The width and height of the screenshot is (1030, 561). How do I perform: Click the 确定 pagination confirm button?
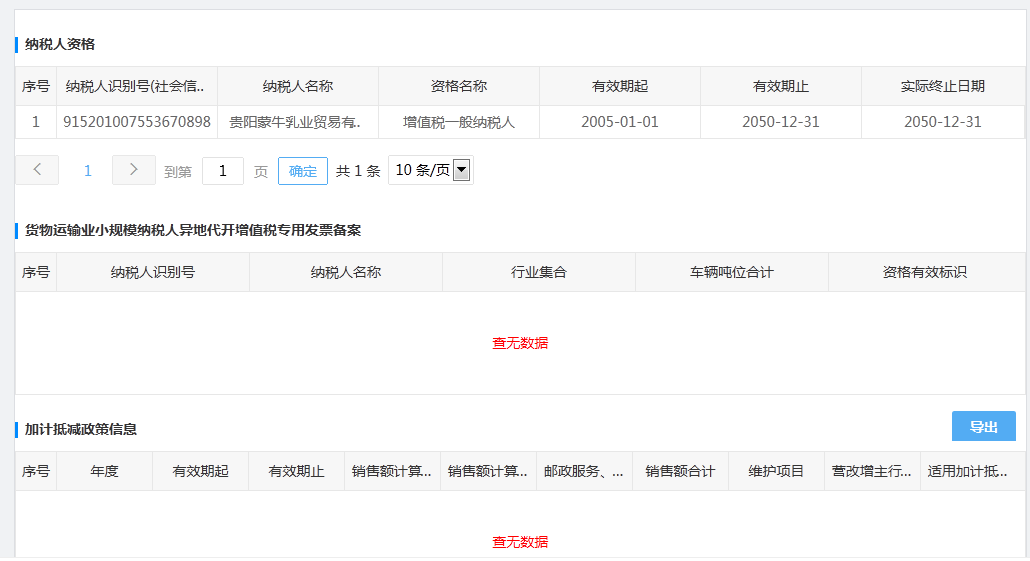point(302,171)
